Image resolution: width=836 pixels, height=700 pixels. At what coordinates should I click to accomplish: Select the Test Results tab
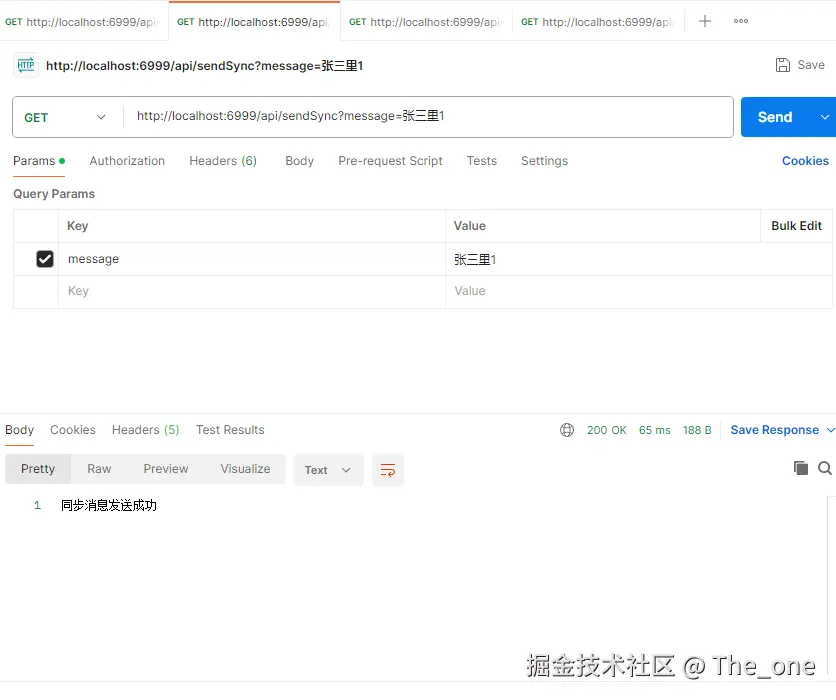(230, 430)
